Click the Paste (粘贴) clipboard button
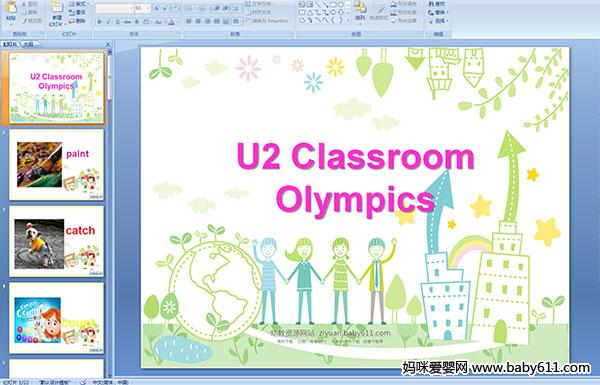This screenshot has height=385, width=600. click(x=11, y=13)
